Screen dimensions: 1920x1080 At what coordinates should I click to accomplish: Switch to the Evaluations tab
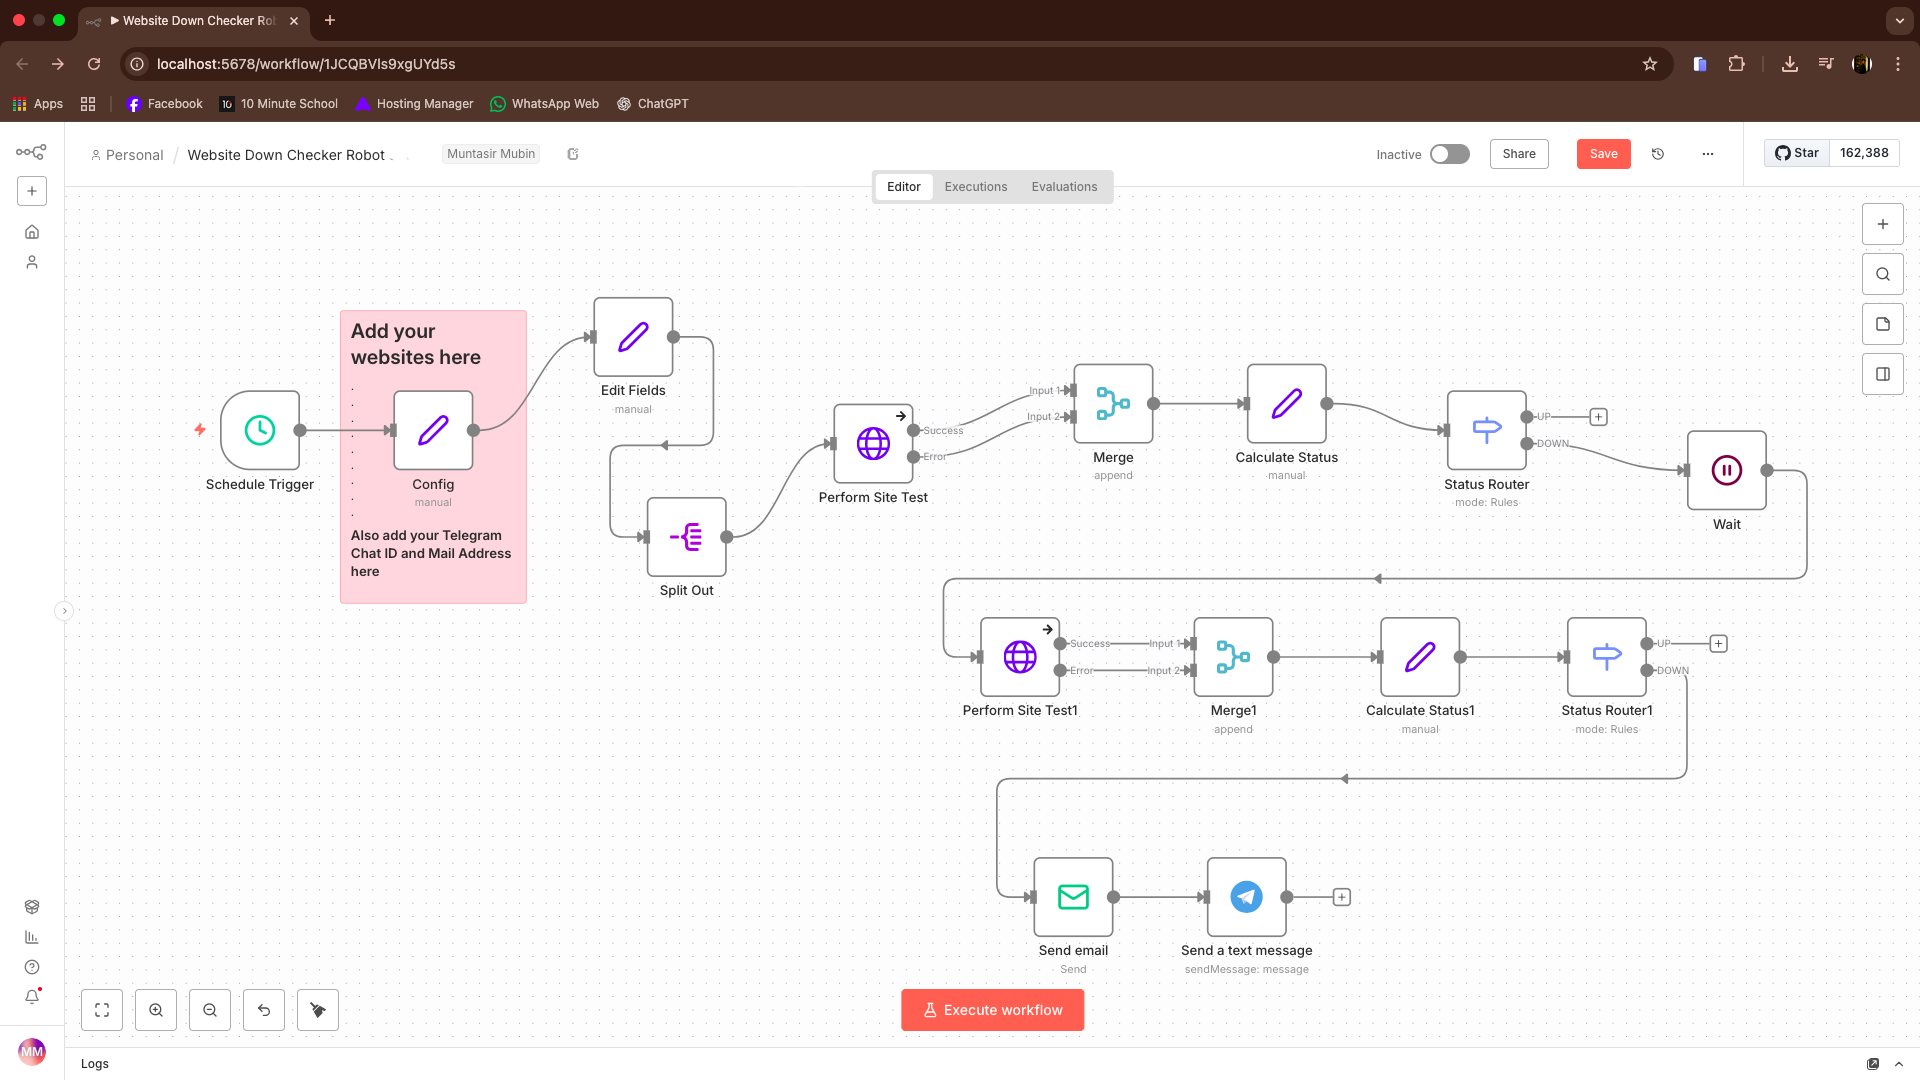(x=1064, y=187)
